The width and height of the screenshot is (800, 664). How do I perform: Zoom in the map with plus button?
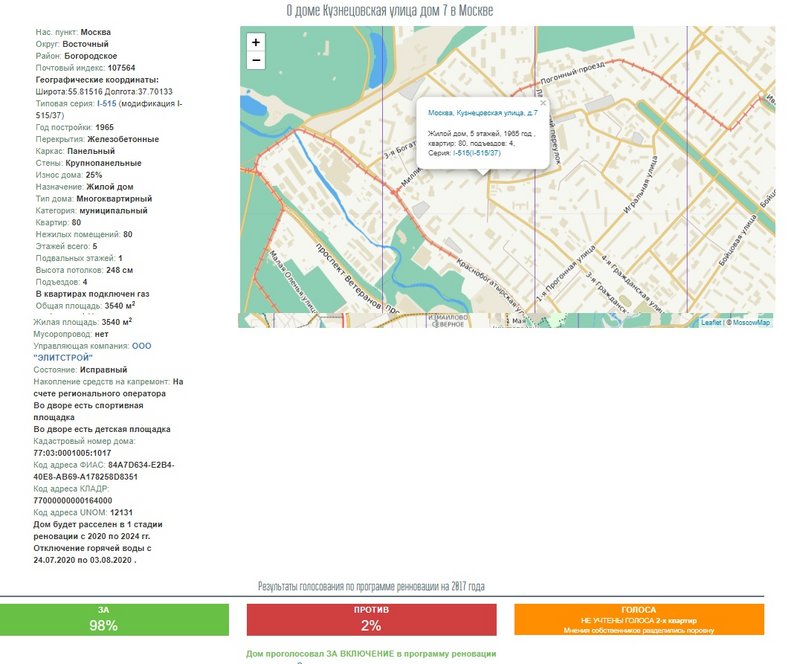[x=256, y=42]
